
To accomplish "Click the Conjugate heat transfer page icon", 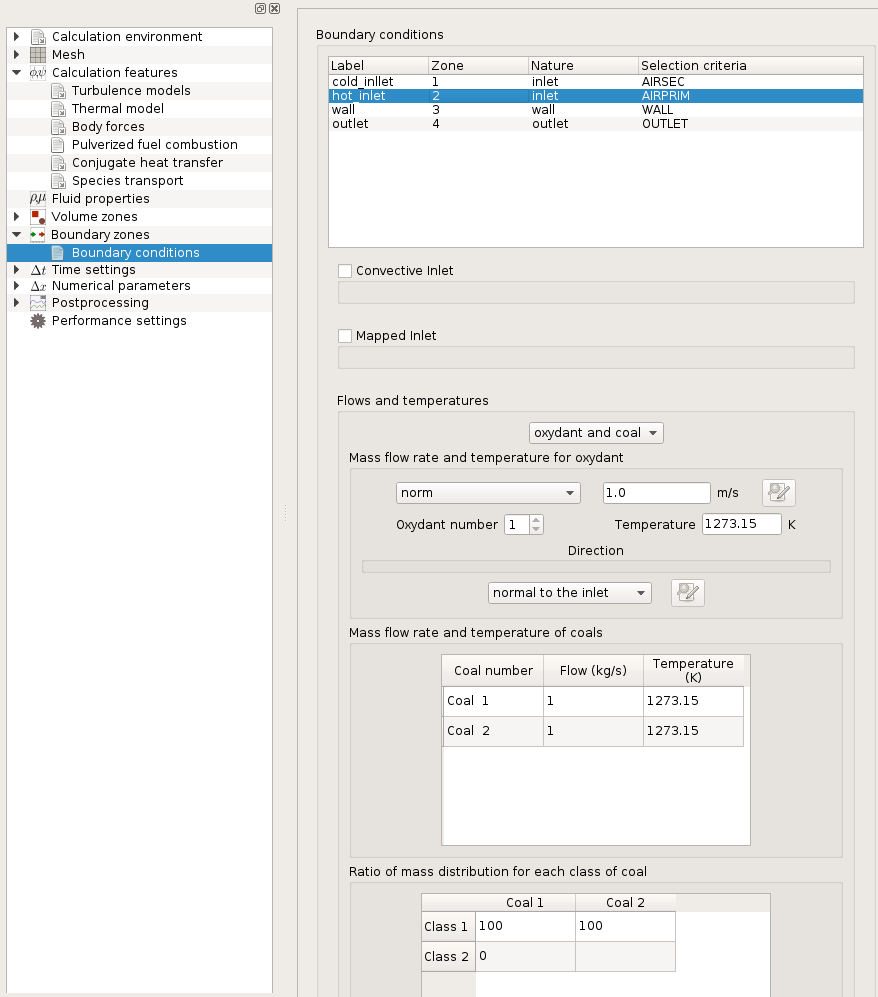I will click(58, 163).
